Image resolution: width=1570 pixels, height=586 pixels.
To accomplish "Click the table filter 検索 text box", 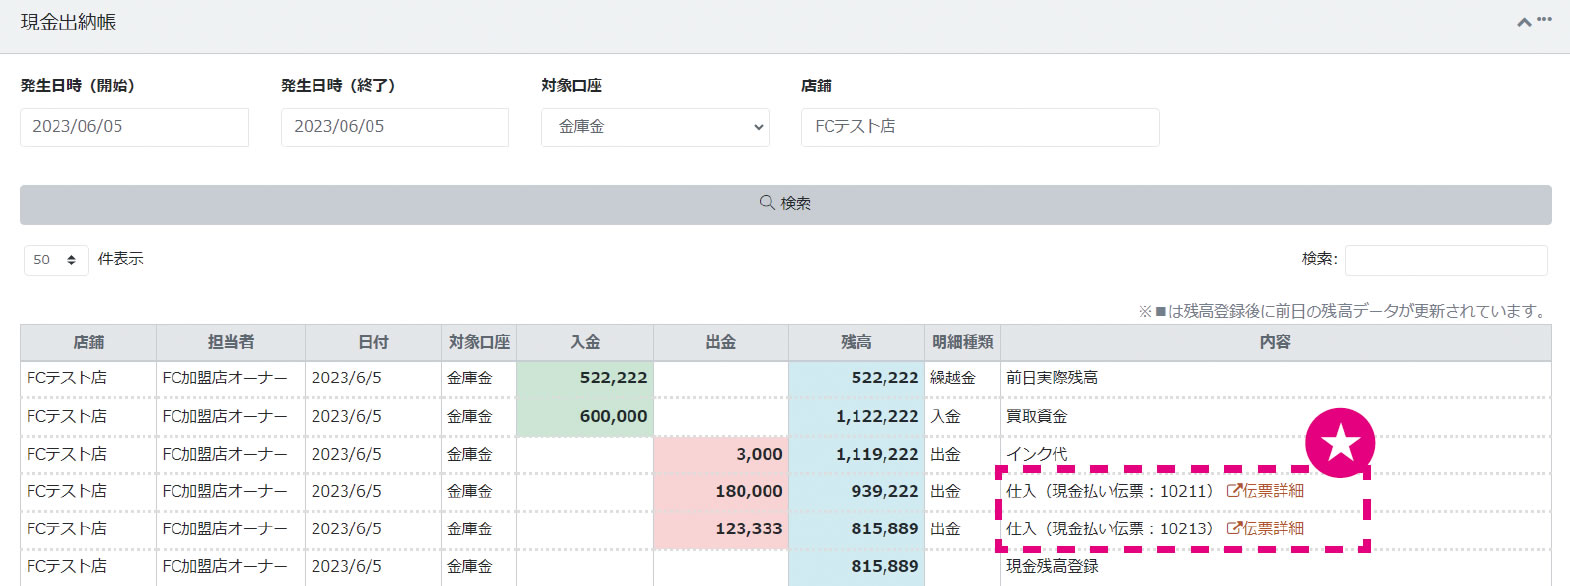I will 1445,260.
